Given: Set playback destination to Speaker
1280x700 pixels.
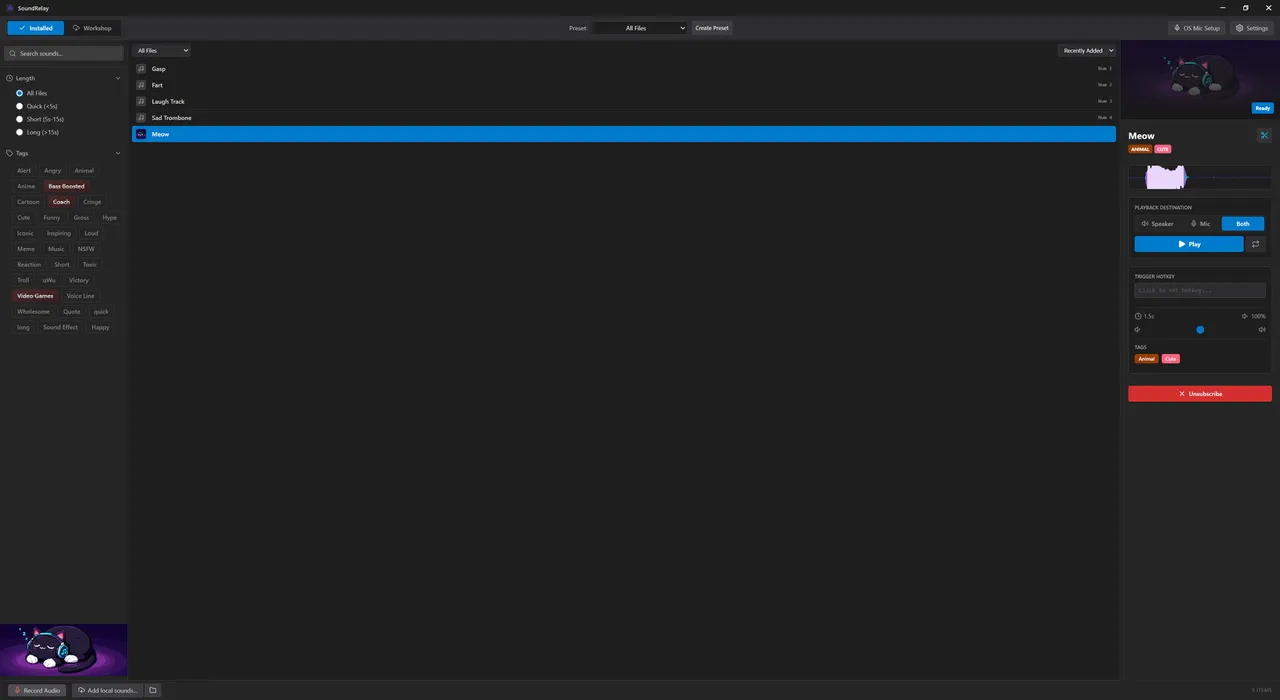Looking at the screenshot, I should [1157, 224].
